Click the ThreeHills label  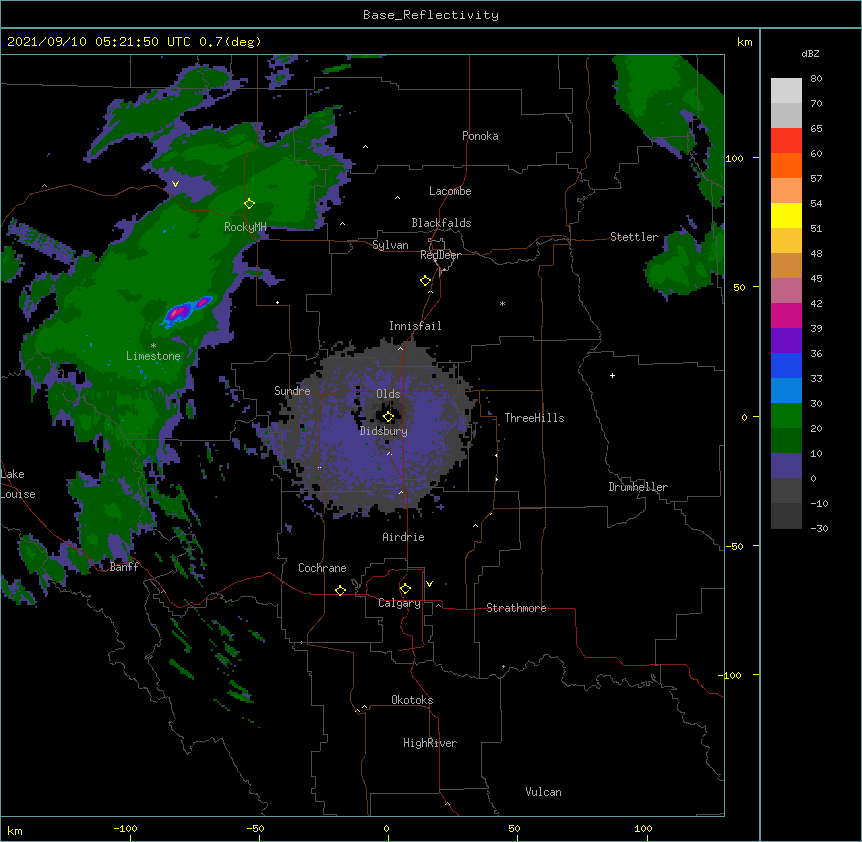point(534,418)
